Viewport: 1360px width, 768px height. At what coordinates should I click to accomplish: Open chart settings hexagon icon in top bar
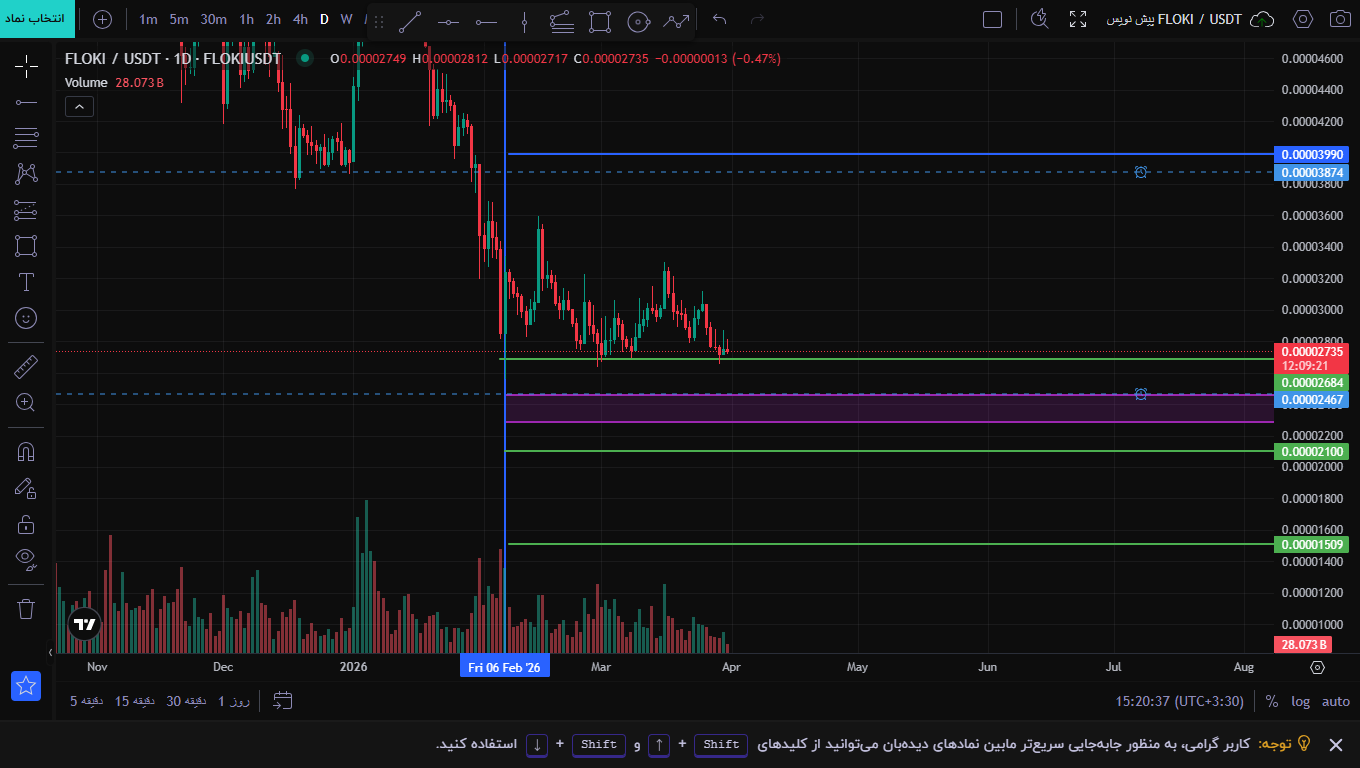click(1302, 19)
